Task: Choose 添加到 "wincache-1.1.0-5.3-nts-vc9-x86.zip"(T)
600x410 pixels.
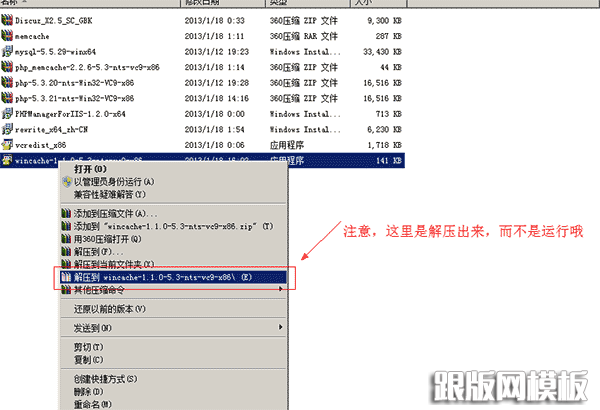Action: click(174, 226)
